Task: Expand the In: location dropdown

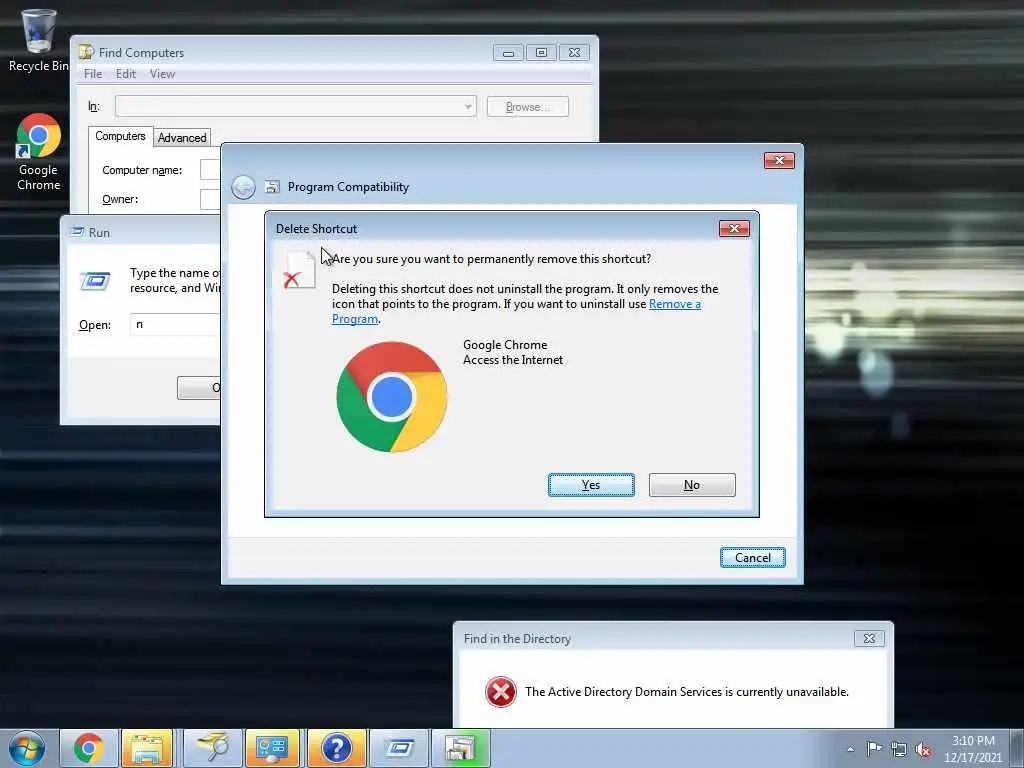Action: (468, 106)
